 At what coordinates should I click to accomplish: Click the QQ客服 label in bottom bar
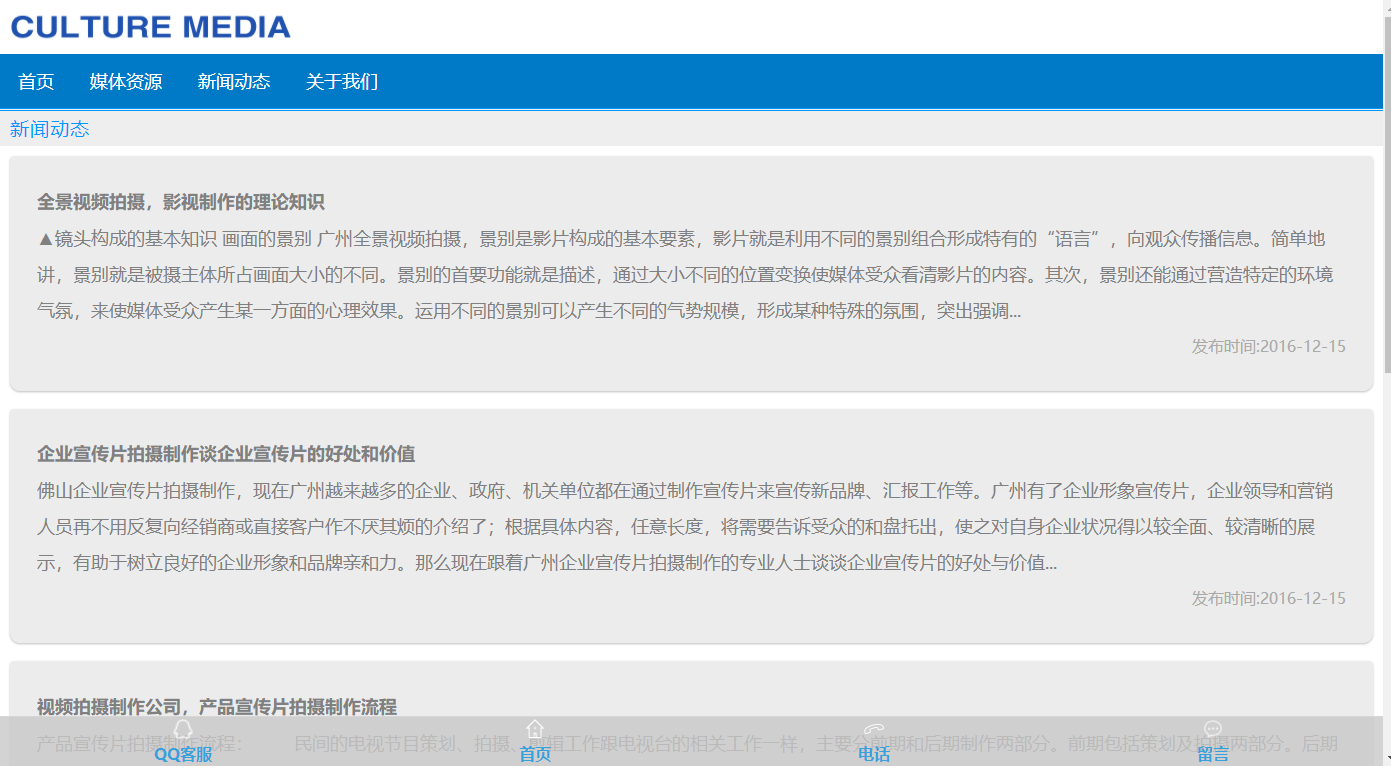pyautogui.click(x=183, y=755)
